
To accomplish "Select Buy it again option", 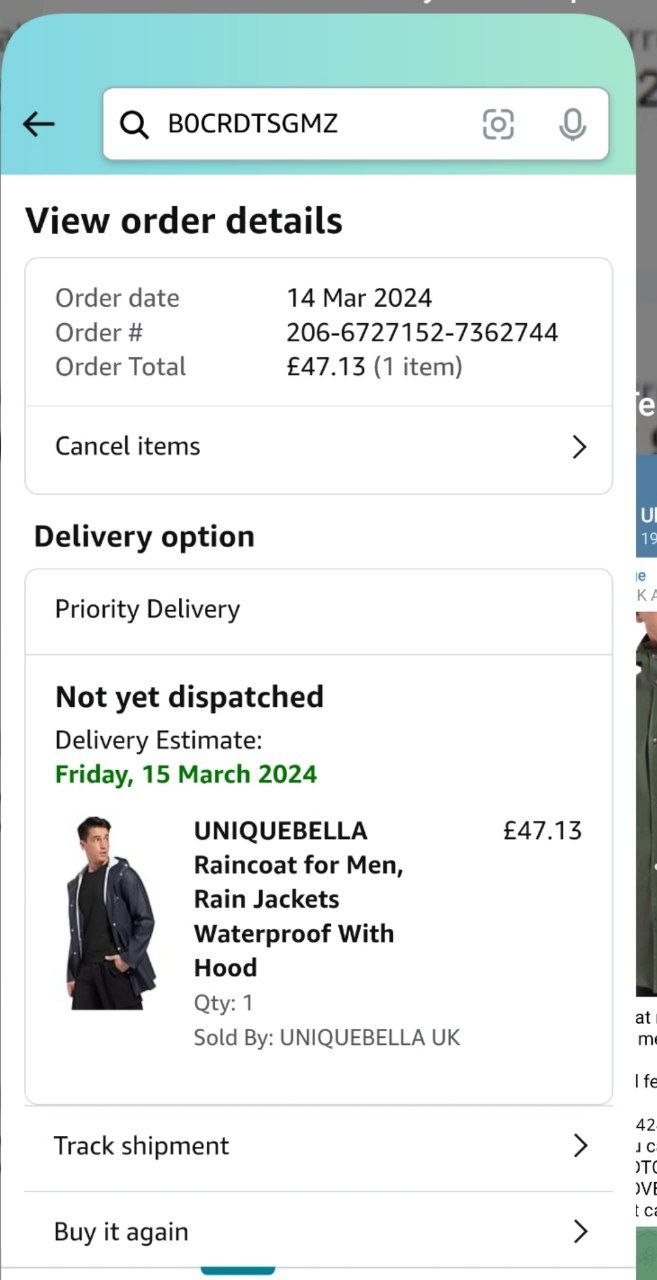I will [318, 1232].
